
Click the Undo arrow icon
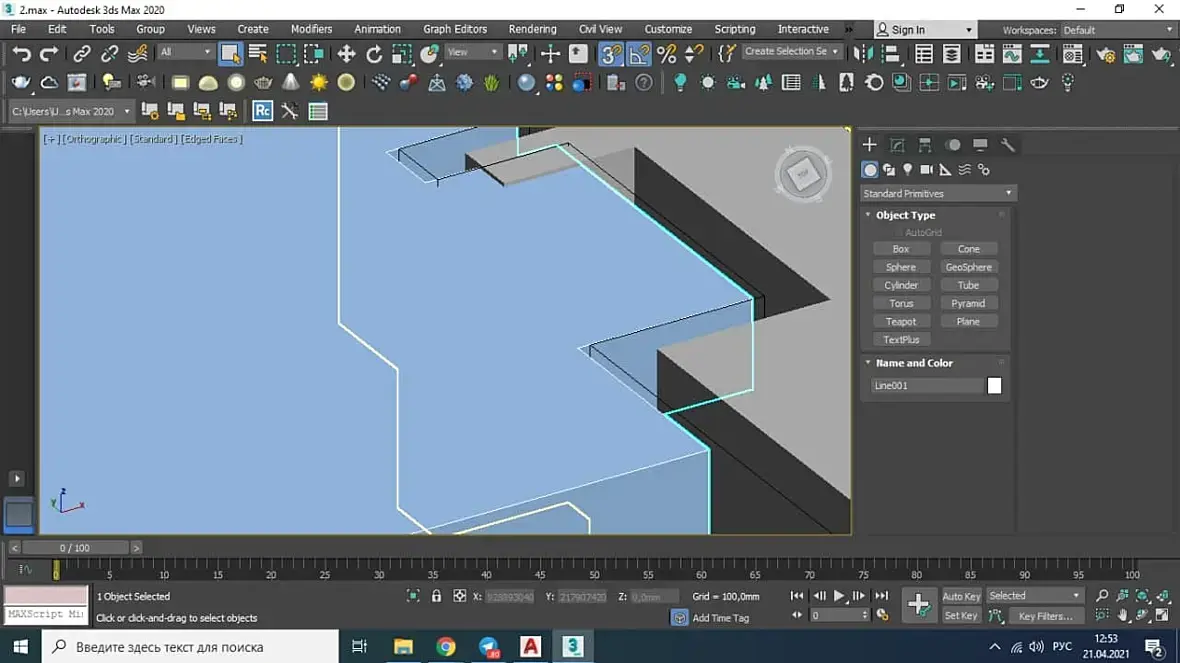pyautogui.click(x=22, y=54)
